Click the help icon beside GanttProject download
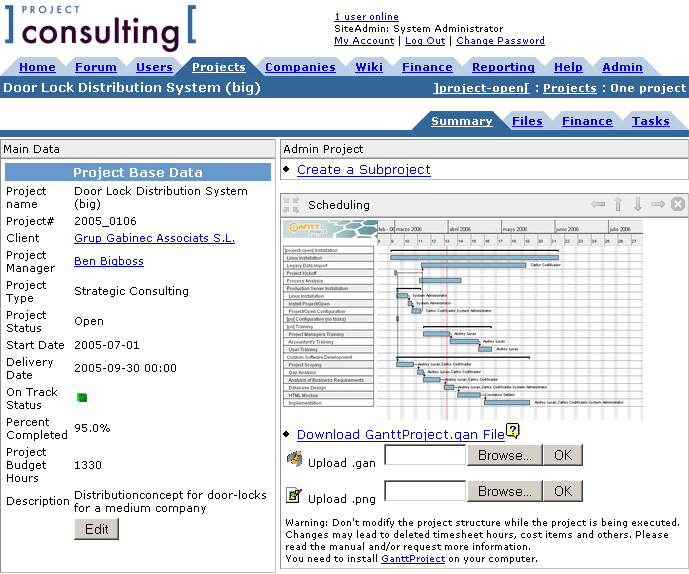This screenshot has height=574, width=689. tap(513, 431)
